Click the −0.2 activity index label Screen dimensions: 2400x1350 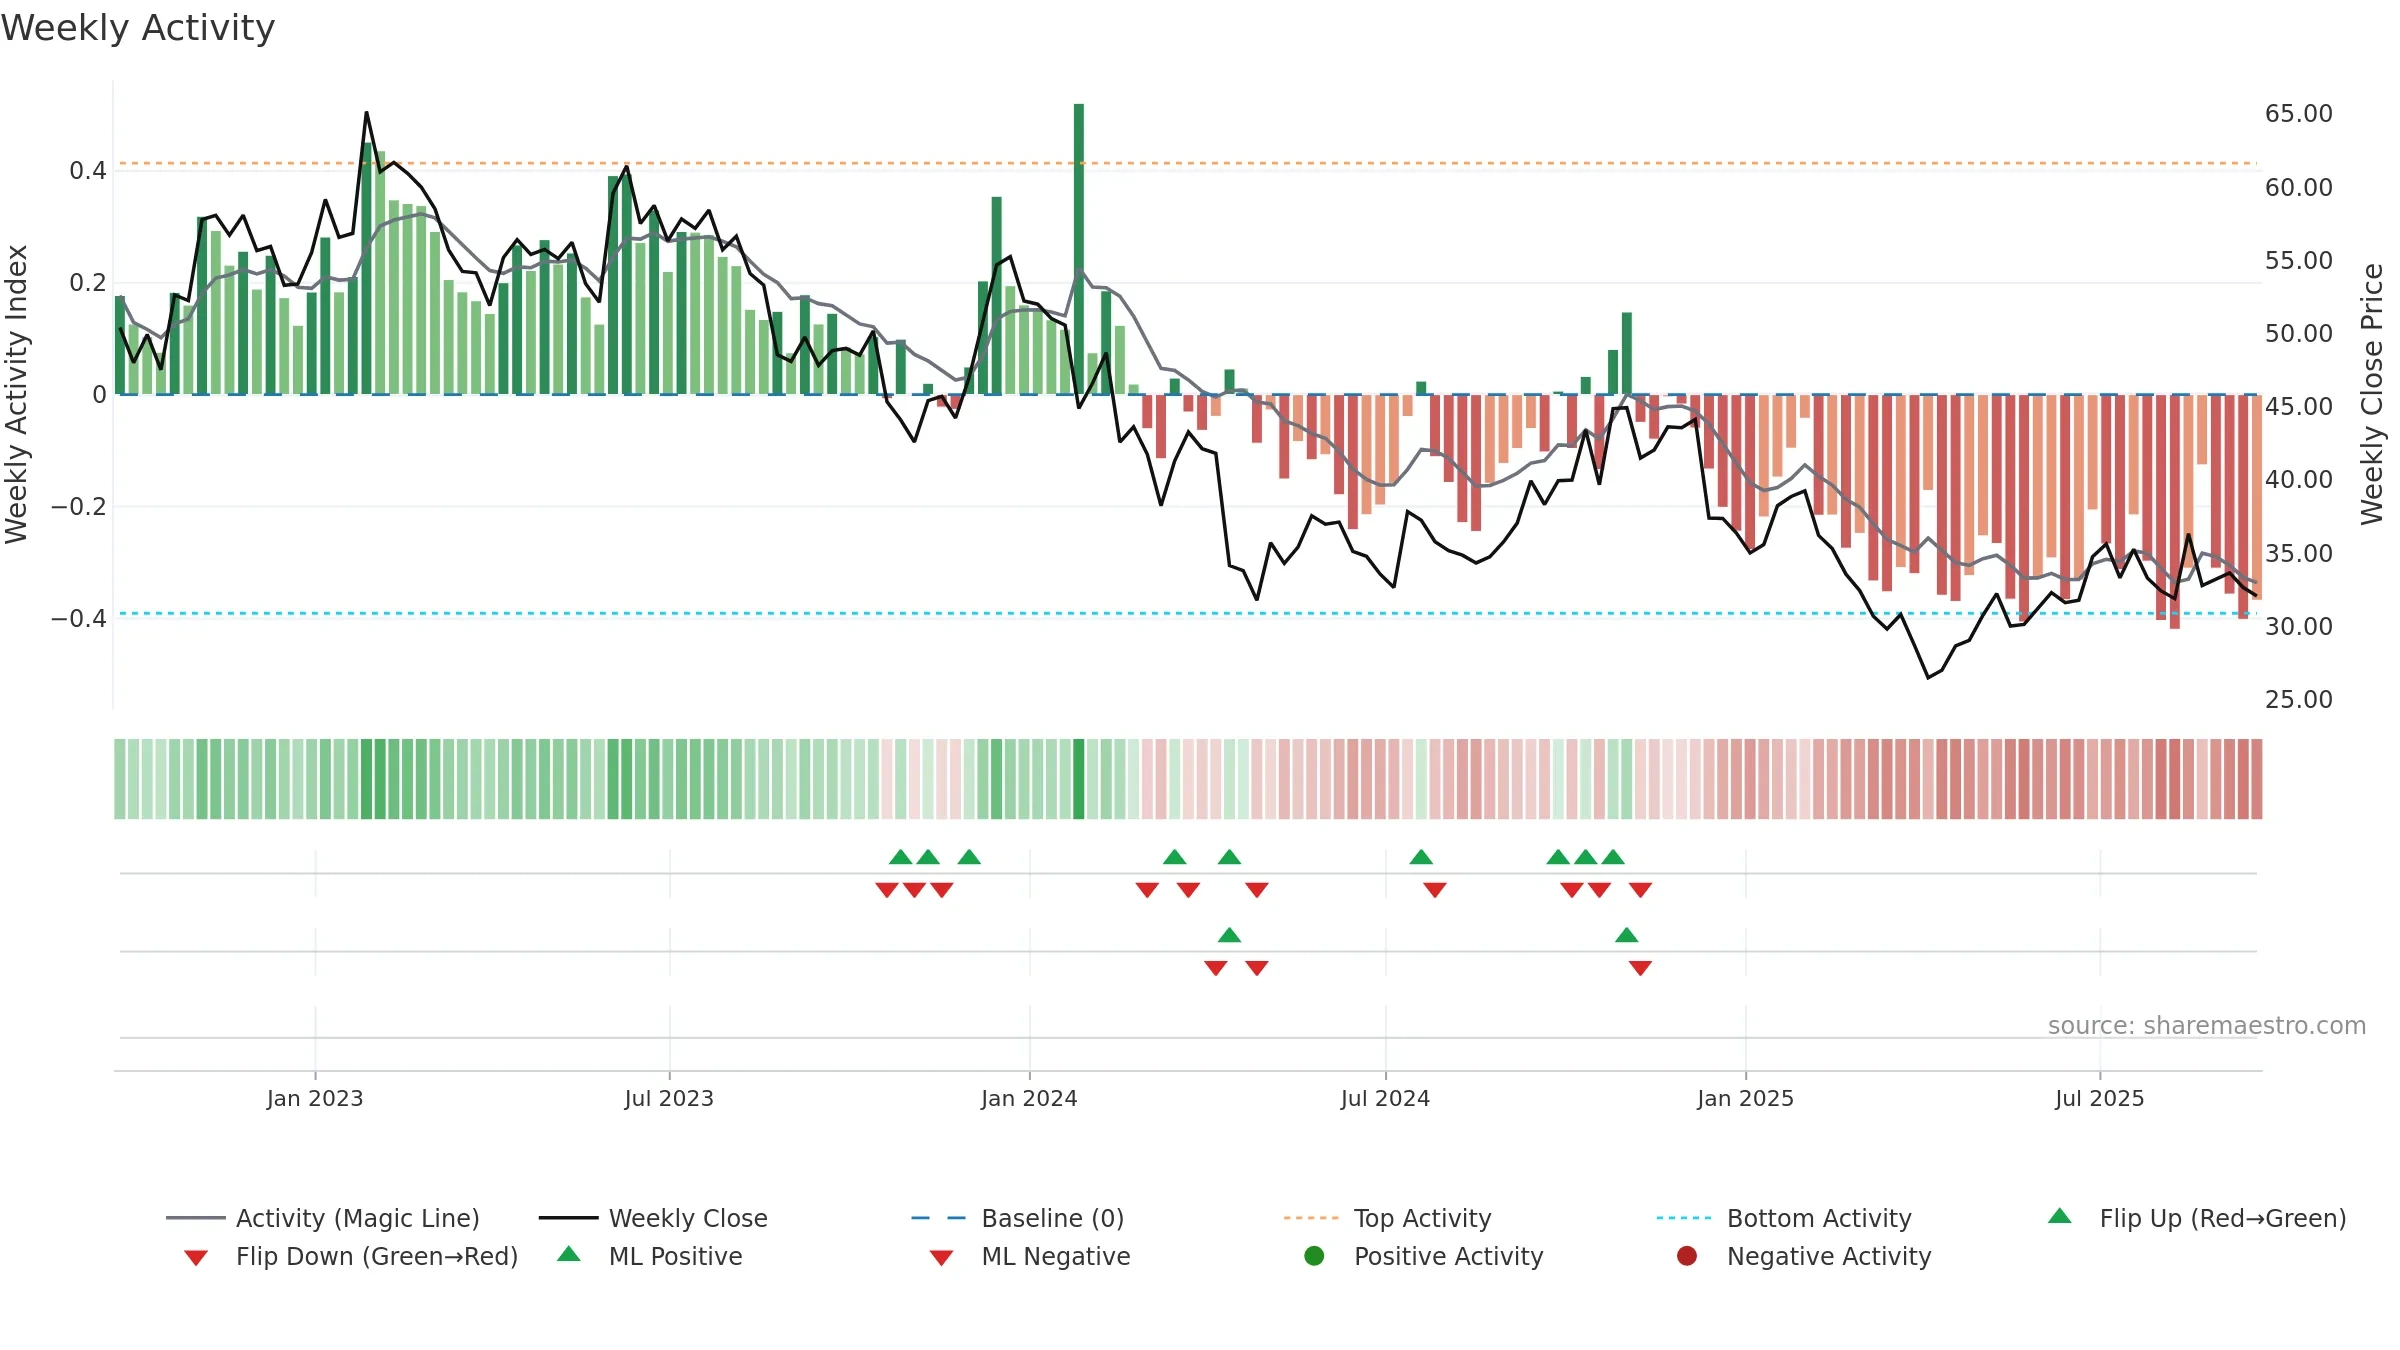[78, 507]
